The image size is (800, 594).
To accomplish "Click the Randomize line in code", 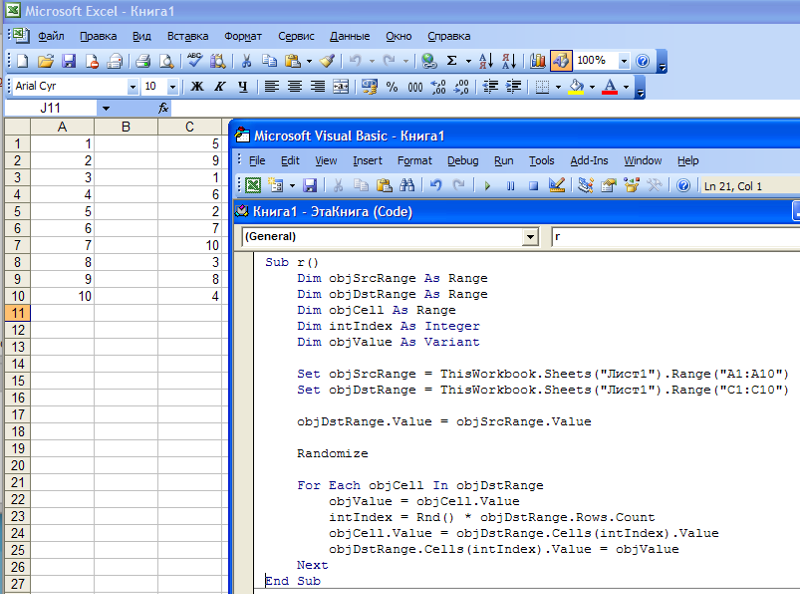I will [332, 453].
